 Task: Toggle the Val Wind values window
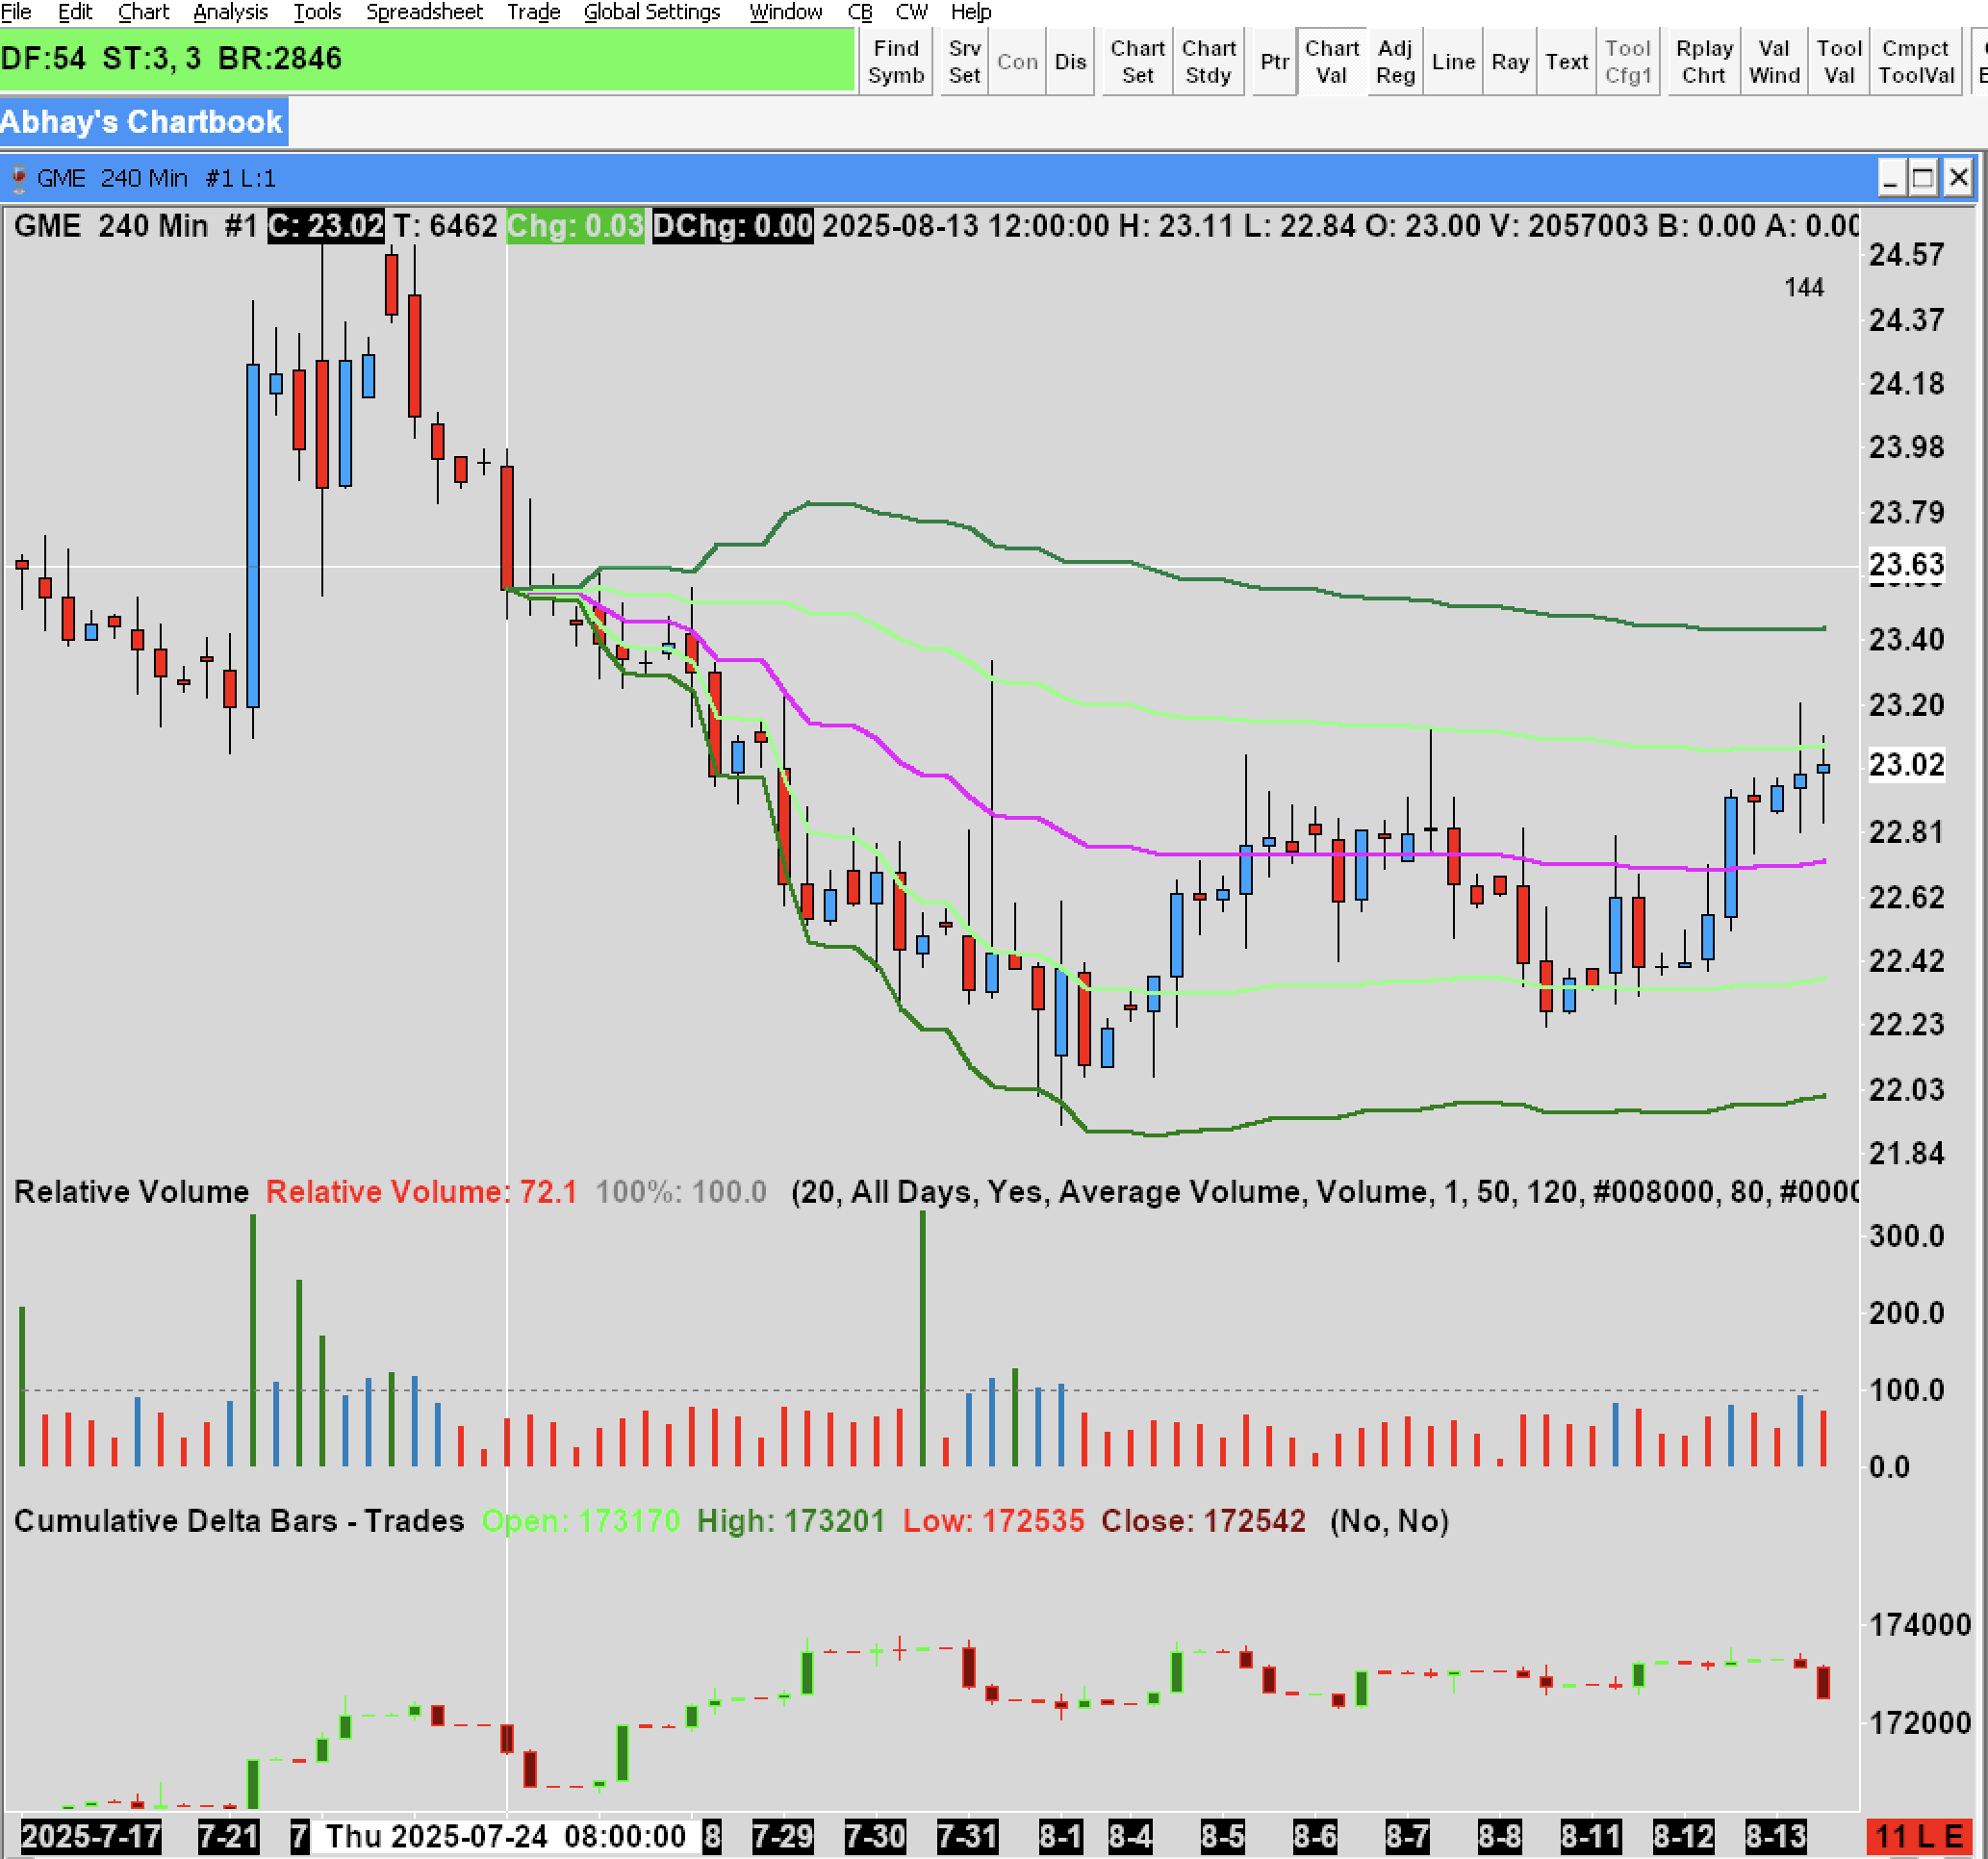(x=1773, y=62)
